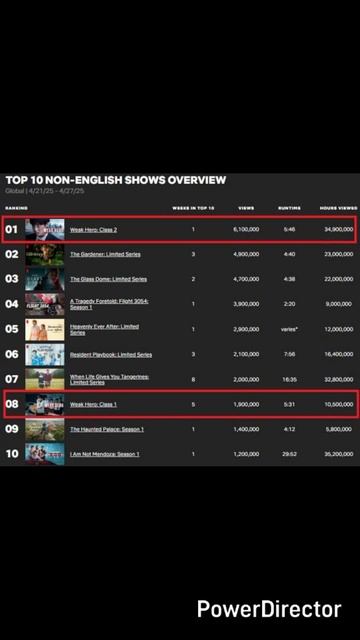Open Resident Playbook: Limited Series link
The height and width of the screenshot is (640, 360).
[111, 355]
